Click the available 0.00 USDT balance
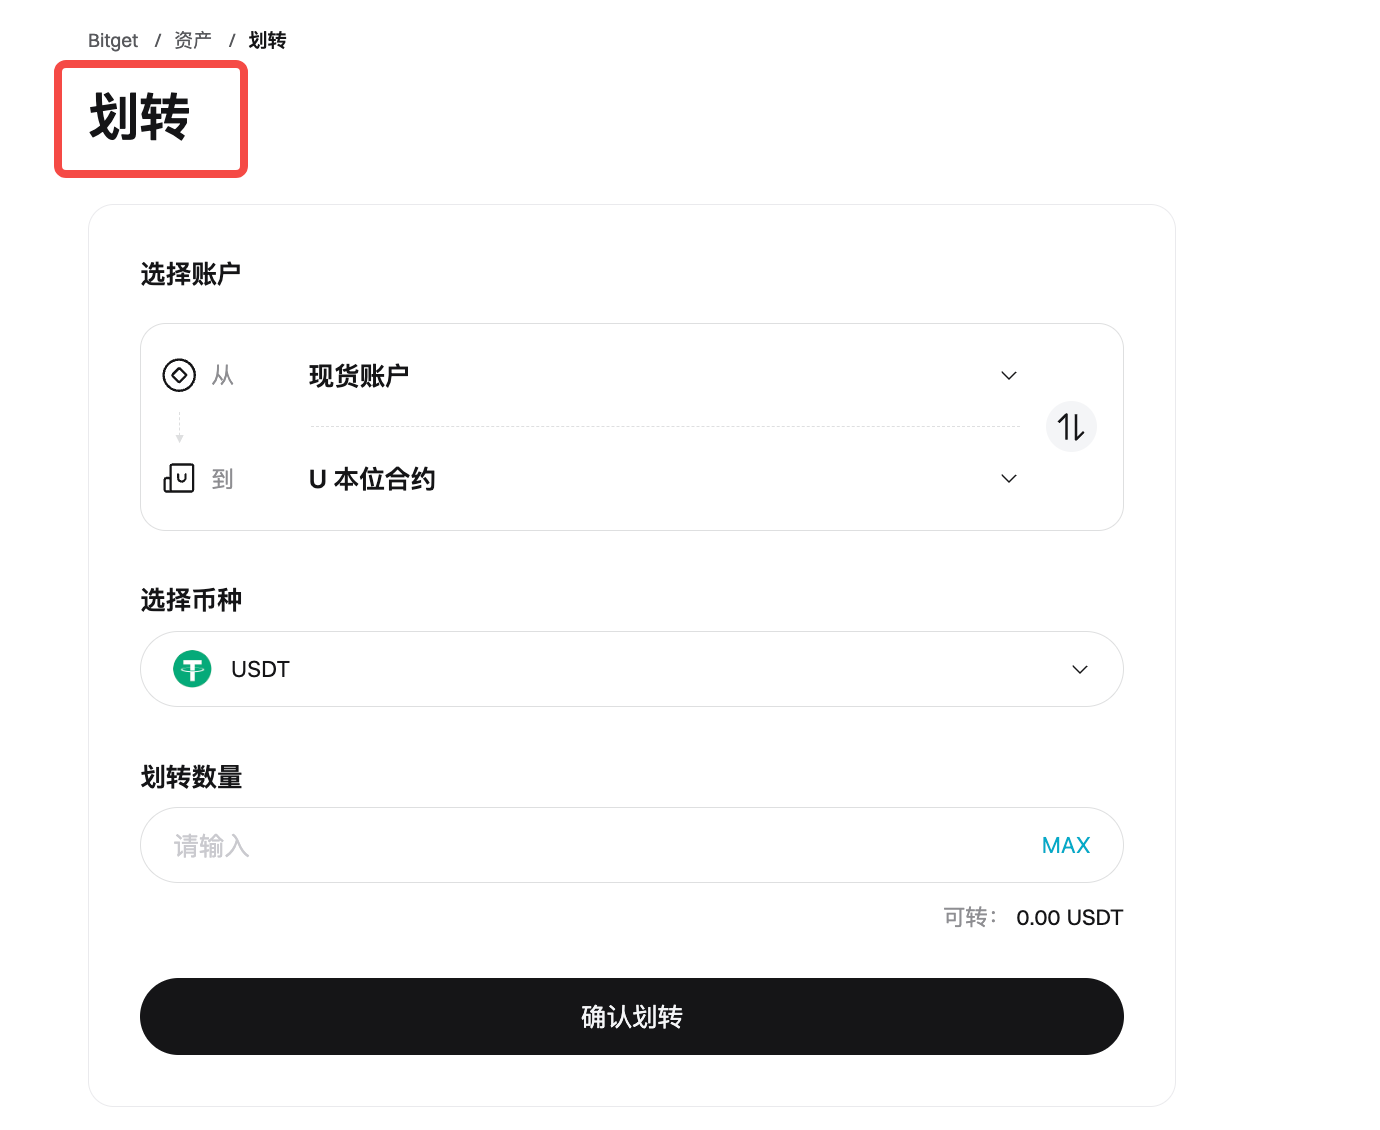Image resolution: width=1380 pixels, height=1130 pixels. [1069, 918]
